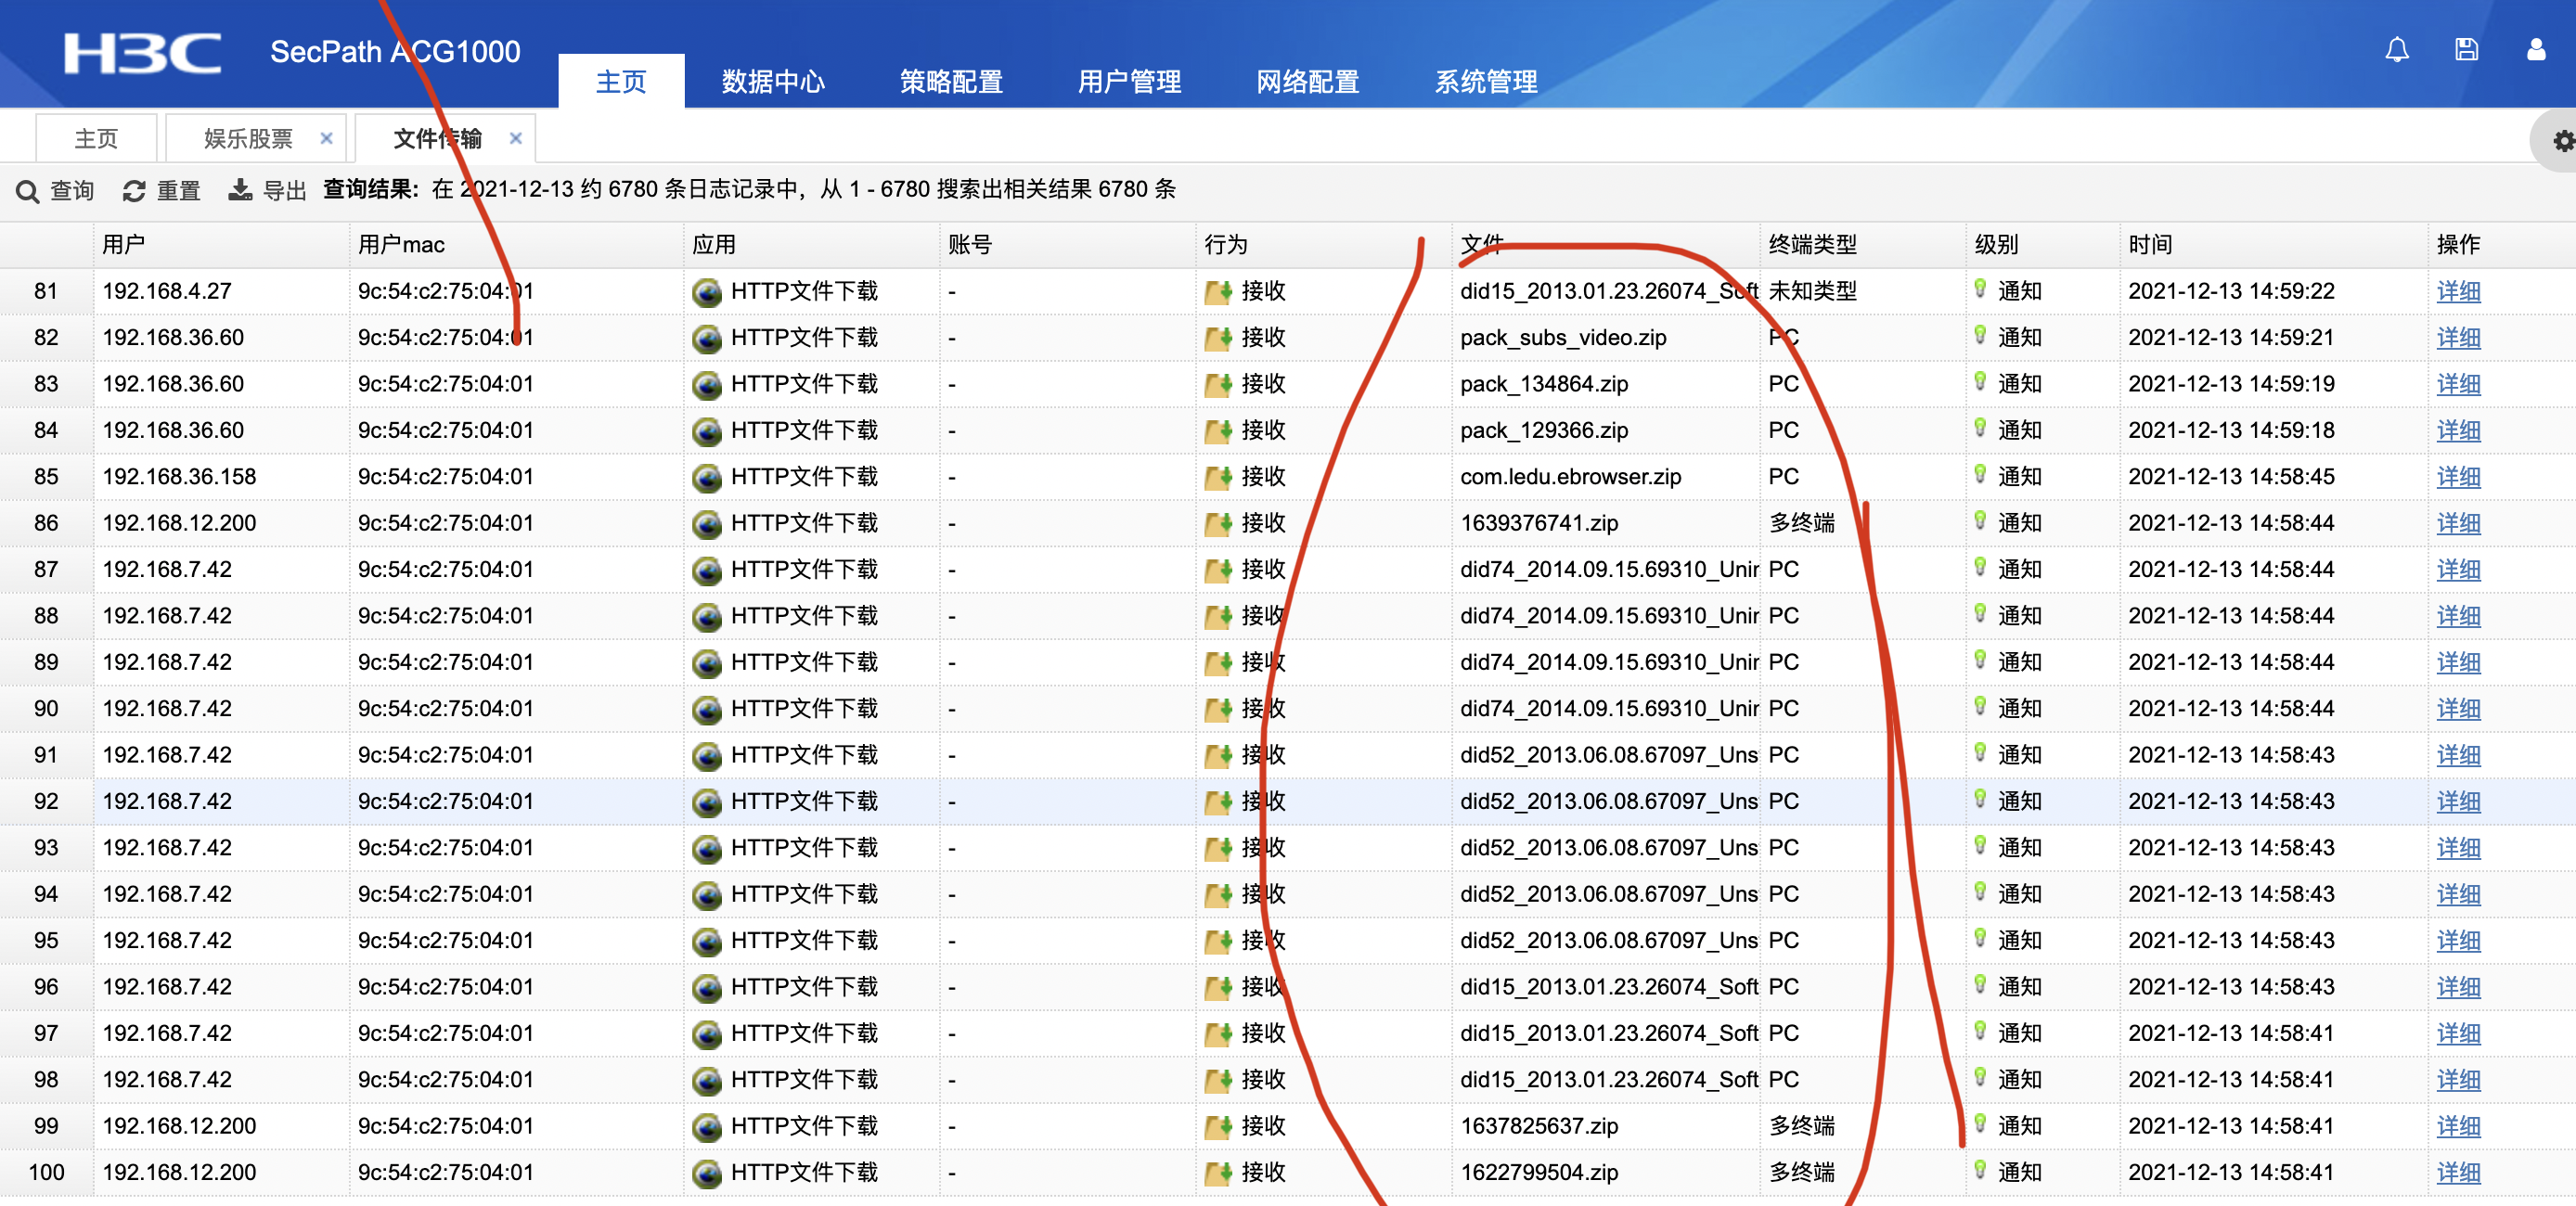Open 详细 link for row 86
Image resolution: width=2576 pixels, height=1206 pixels.
click(2458, 523)
